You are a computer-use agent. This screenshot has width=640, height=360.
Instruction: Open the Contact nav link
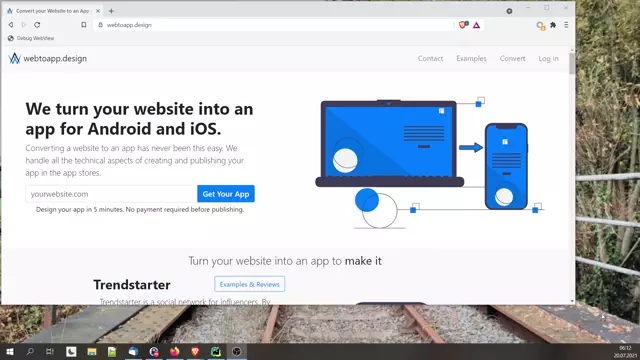(430, 58)
